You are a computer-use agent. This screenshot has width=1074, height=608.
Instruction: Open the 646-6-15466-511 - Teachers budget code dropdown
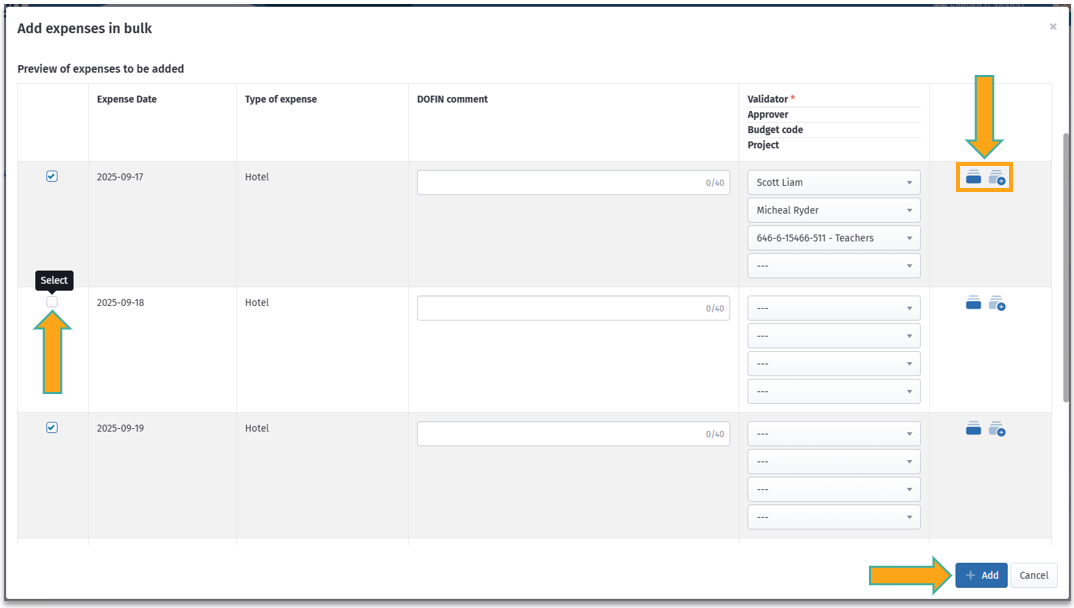coord(834,238)
